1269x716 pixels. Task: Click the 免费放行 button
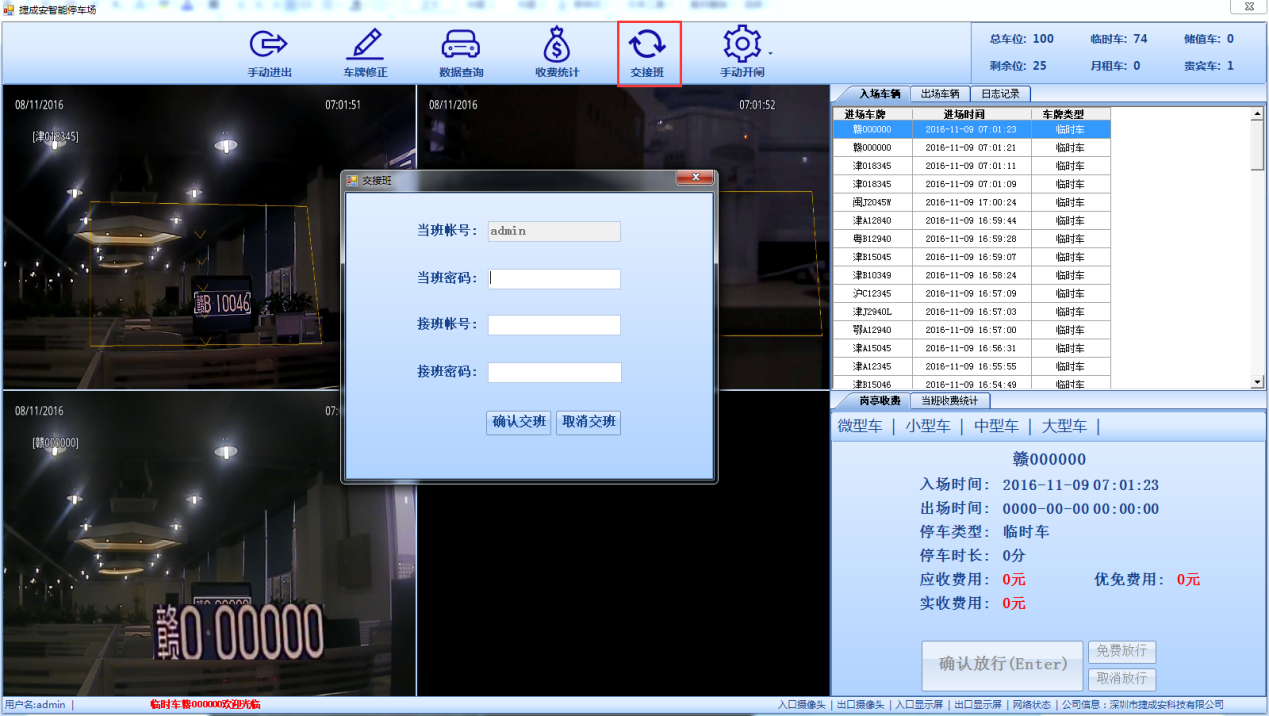tap(1121, 651)
